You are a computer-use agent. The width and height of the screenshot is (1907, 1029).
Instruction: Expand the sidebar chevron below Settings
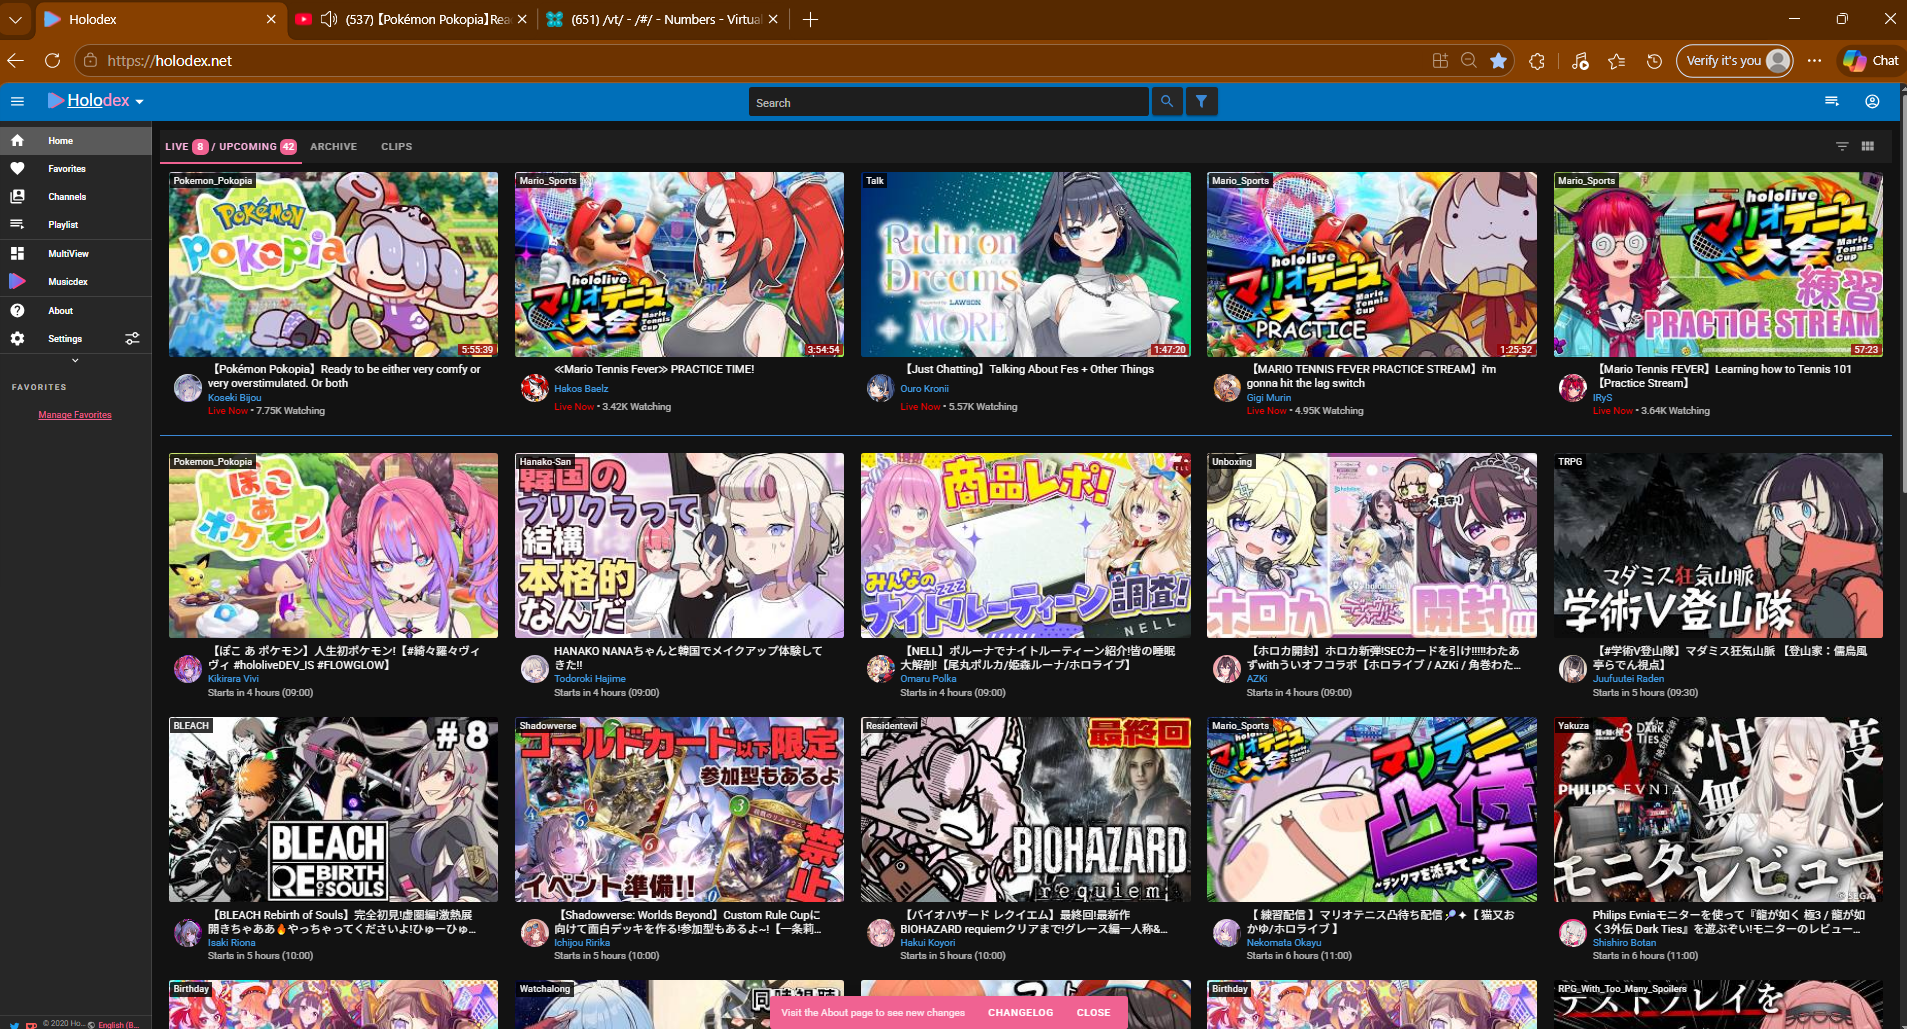[x=75, y=360]
